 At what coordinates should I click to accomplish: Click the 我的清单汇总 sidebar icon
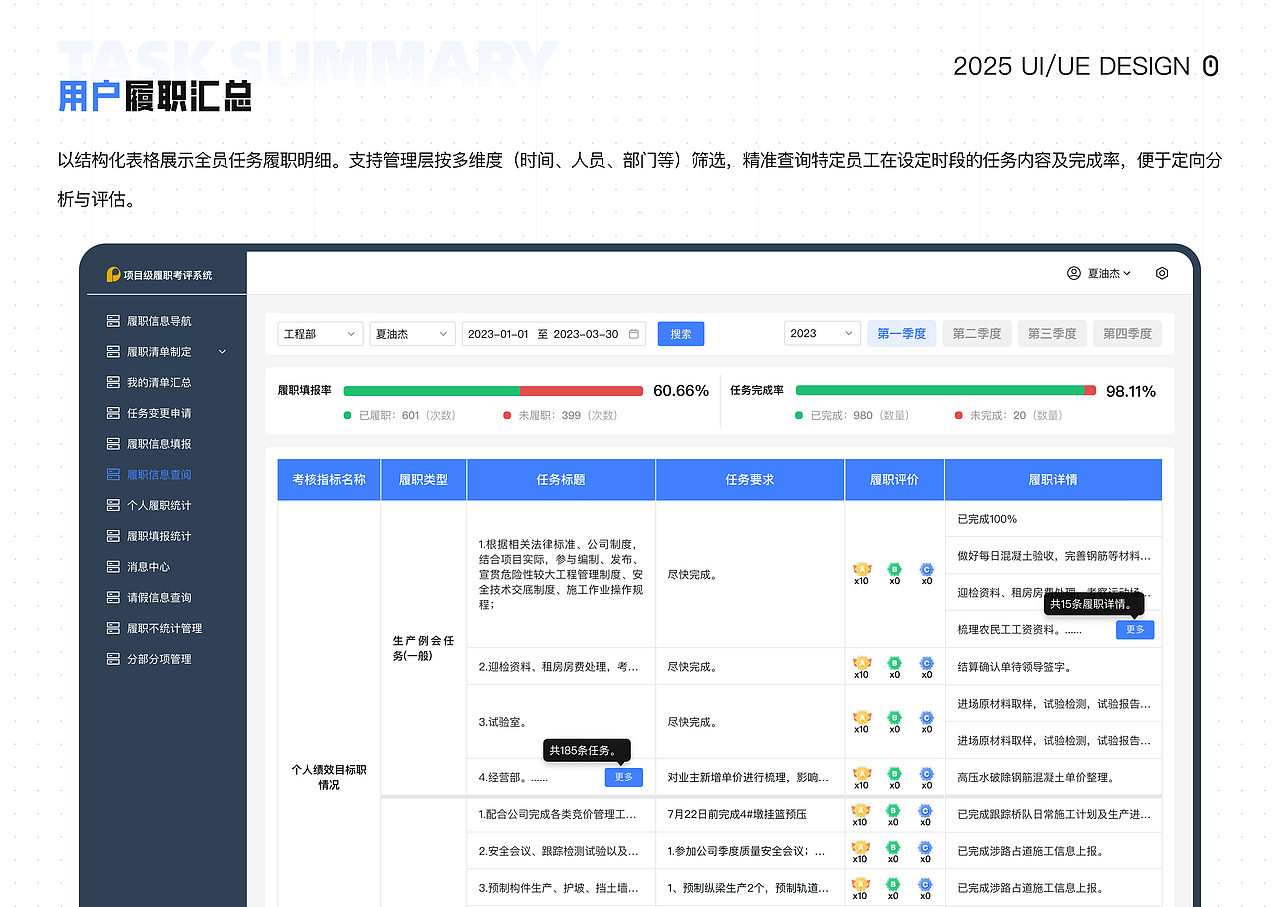point(113,382)
